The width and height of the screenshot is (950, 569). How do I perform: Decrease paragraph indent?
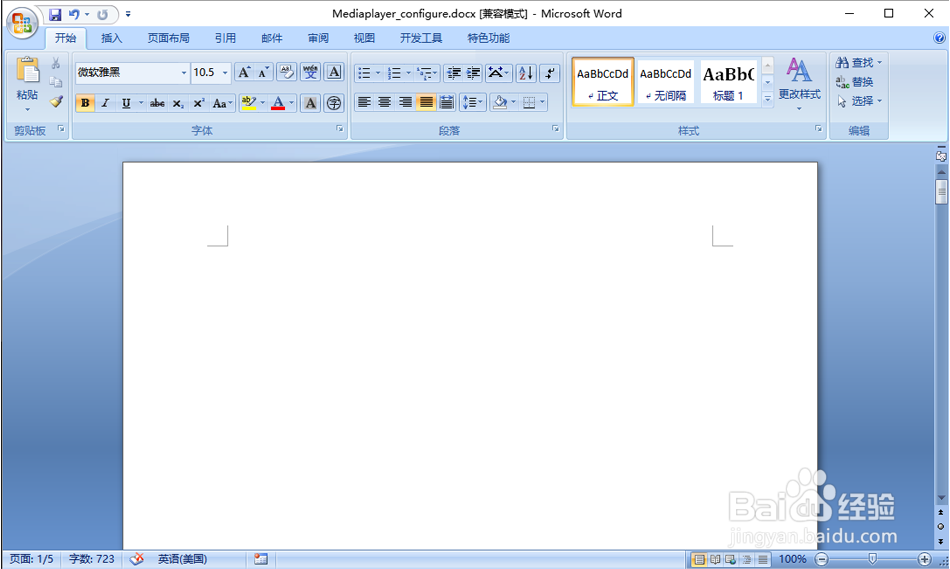pyautogui.click(x=453, y=73)
